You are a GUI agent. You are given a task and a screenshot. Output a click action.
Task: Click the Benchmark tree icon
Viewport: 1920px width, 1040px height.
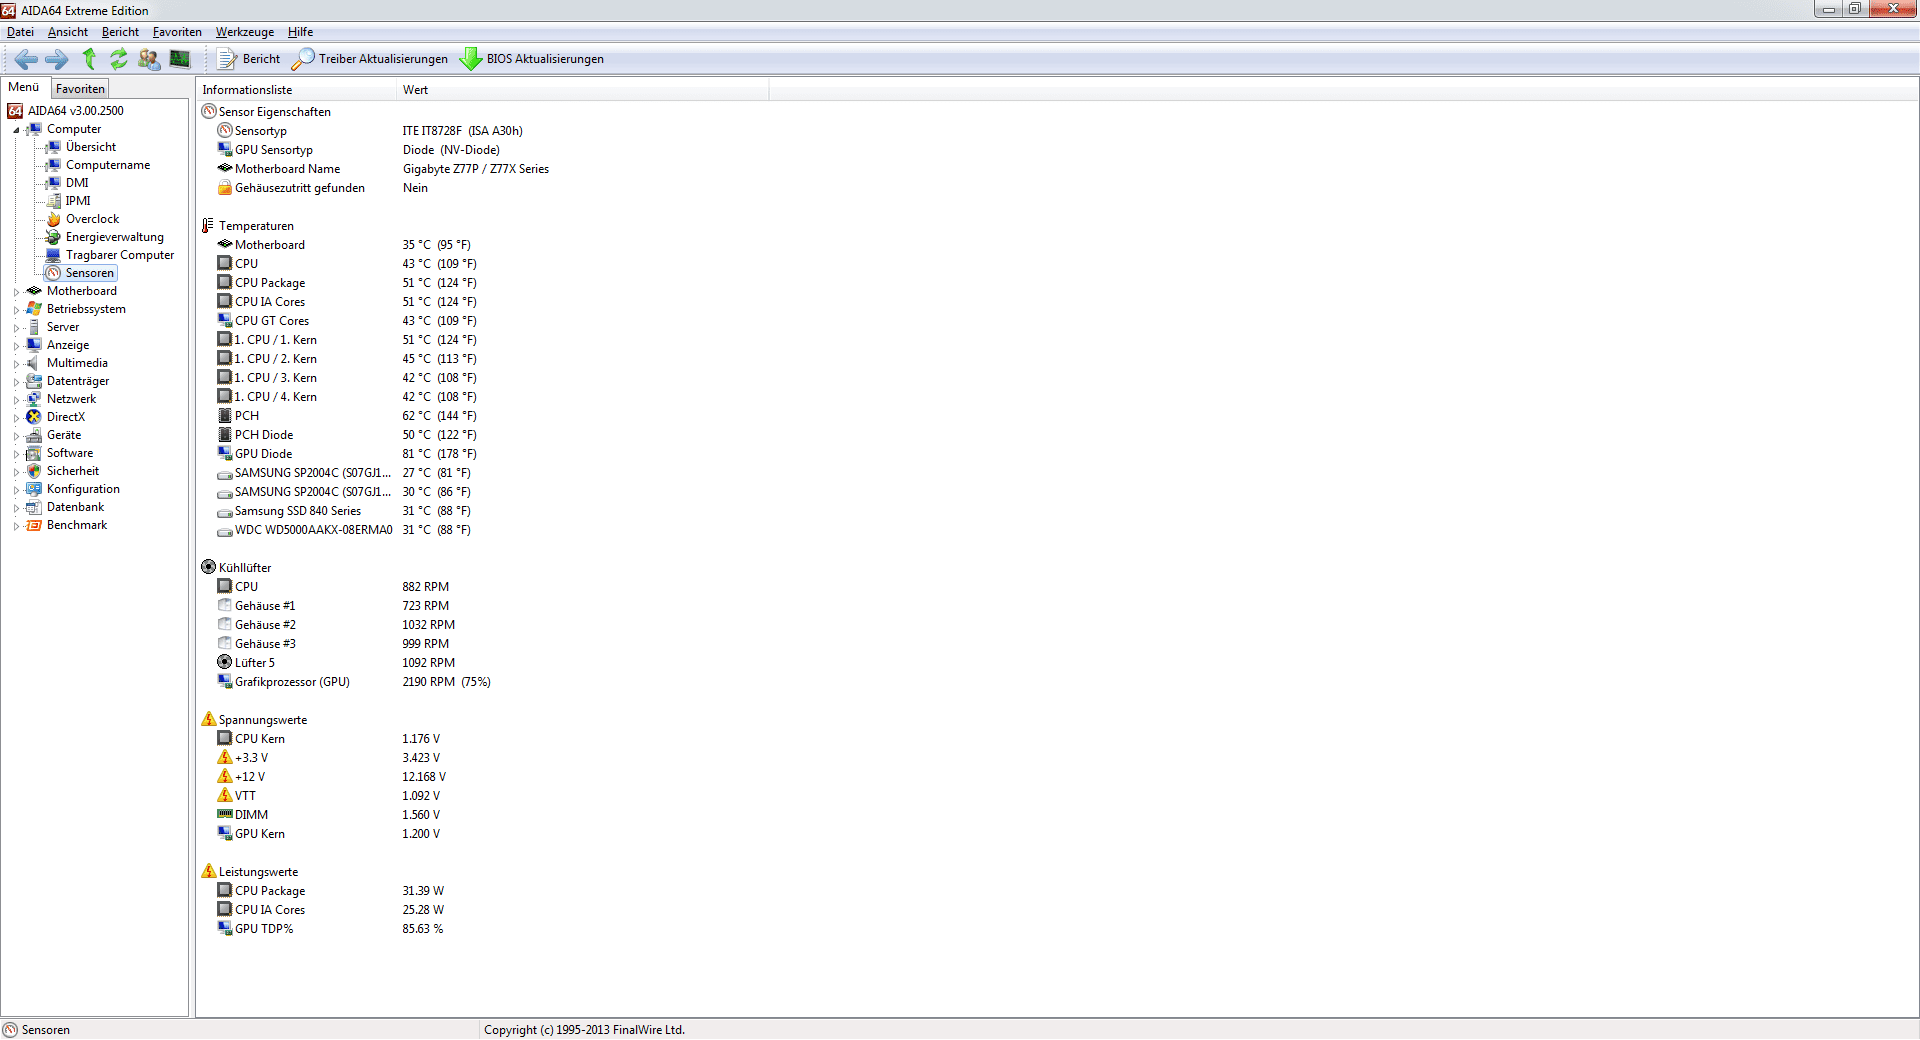click(34, 525)
